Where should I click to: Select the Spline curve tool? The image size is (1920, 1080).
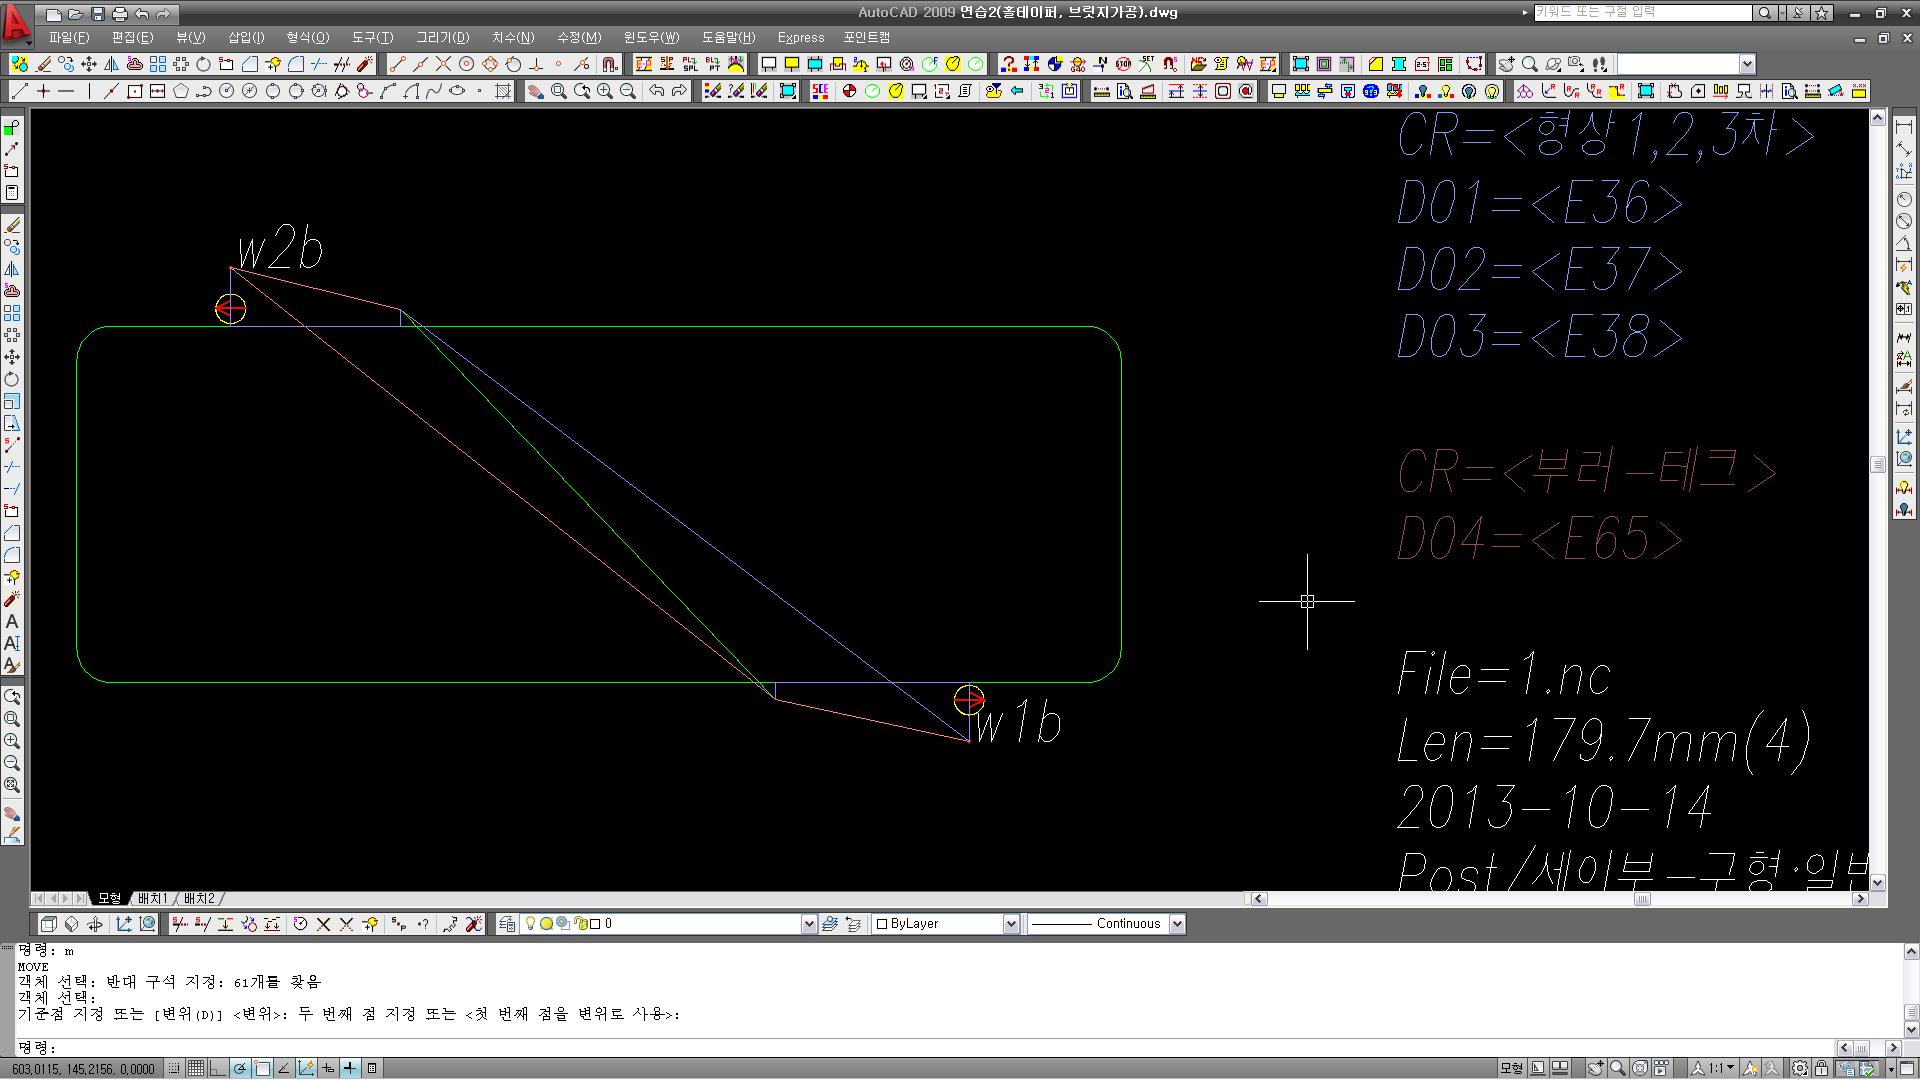click(x=434, y=91)
